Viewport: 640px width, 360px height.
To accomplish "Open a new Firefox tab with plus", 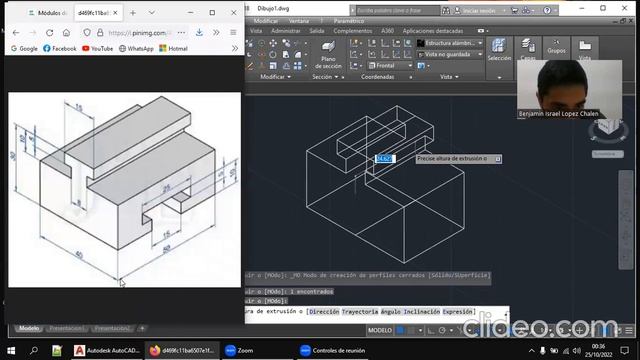I will [x=133, y=13].
